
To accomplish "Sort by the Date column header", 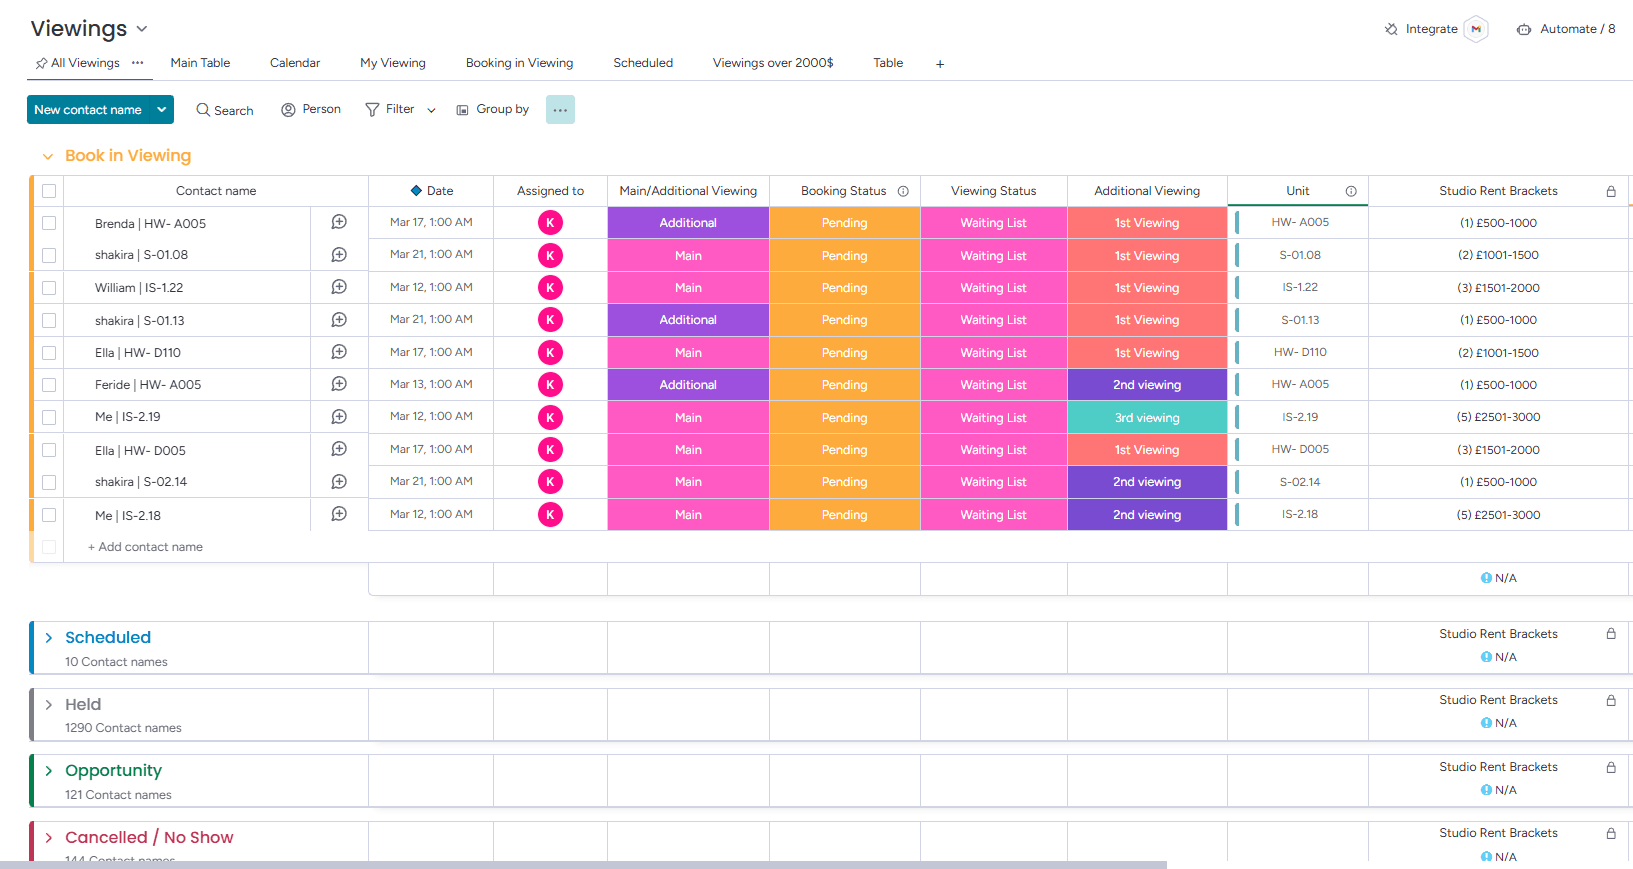I will [x=431, y=191].
